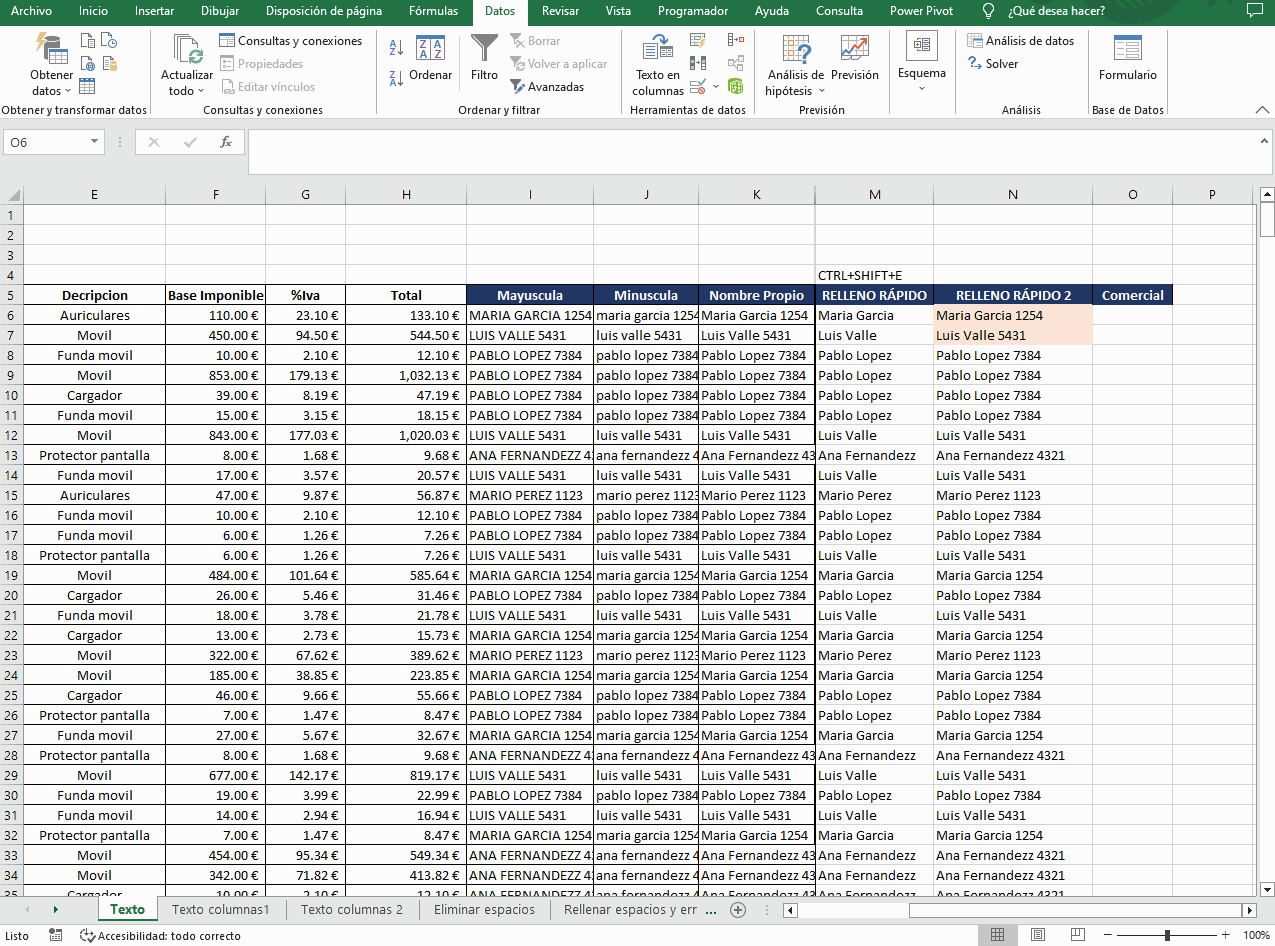
Task: Switch to Normal view in status bar
Action: (997, 935)
